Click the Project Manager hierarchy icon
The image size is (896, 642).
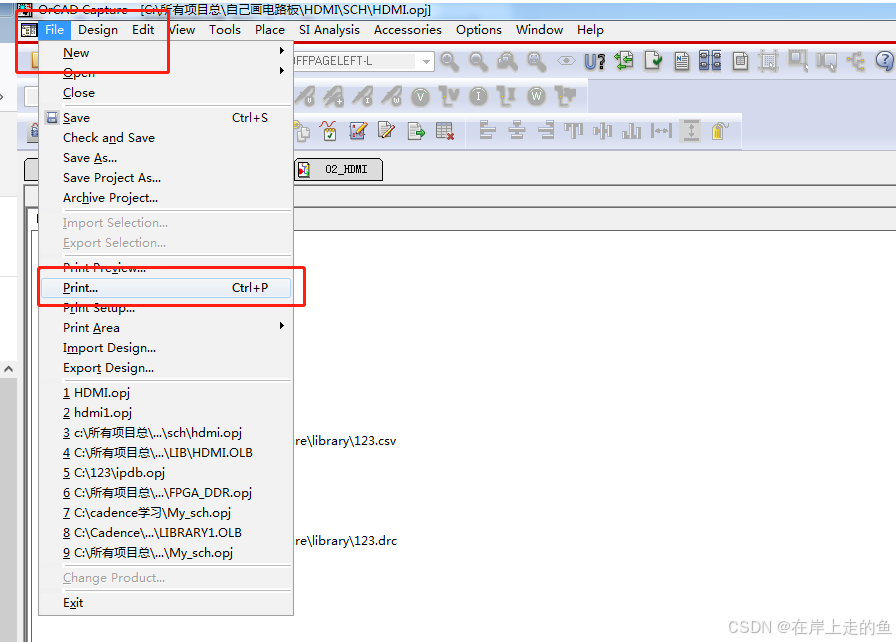pos(855,61)
